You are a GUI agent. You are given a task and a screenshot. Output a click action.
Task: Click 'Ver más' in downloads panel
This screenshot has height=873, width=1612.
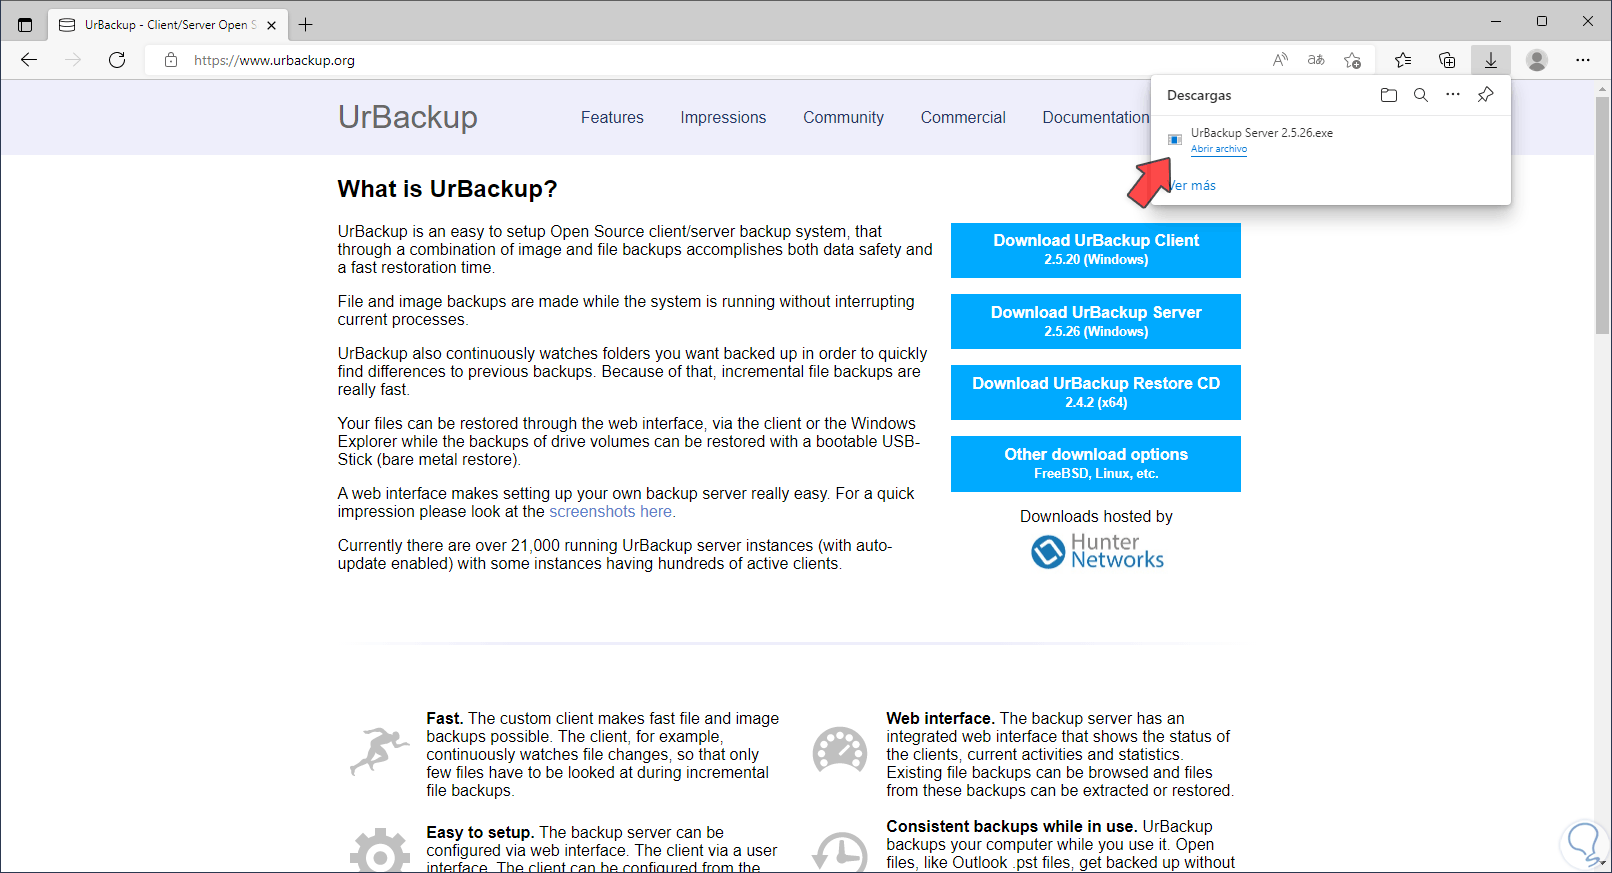[x=1191, y=185]
